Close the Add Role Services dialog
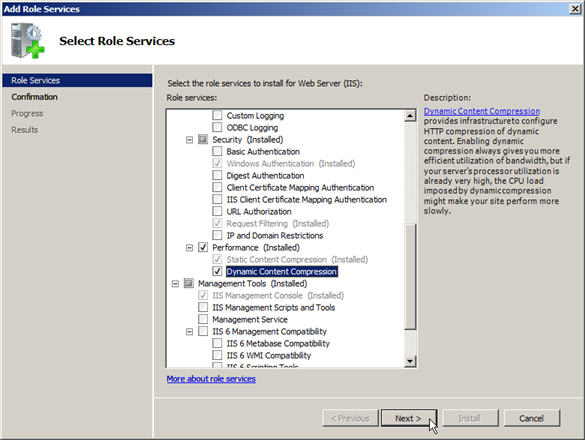 [575, 9]
